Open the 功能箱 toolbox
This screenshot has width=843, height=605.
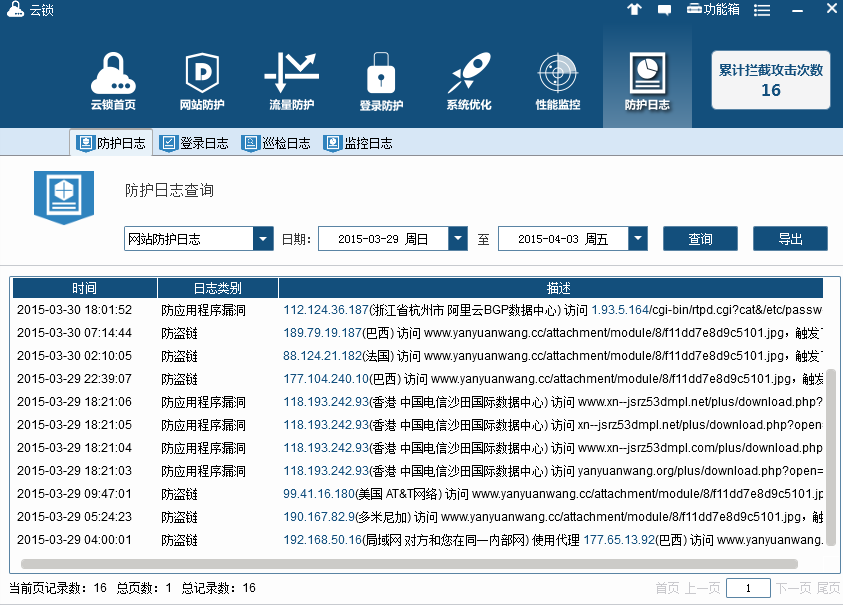coord(714,9)
